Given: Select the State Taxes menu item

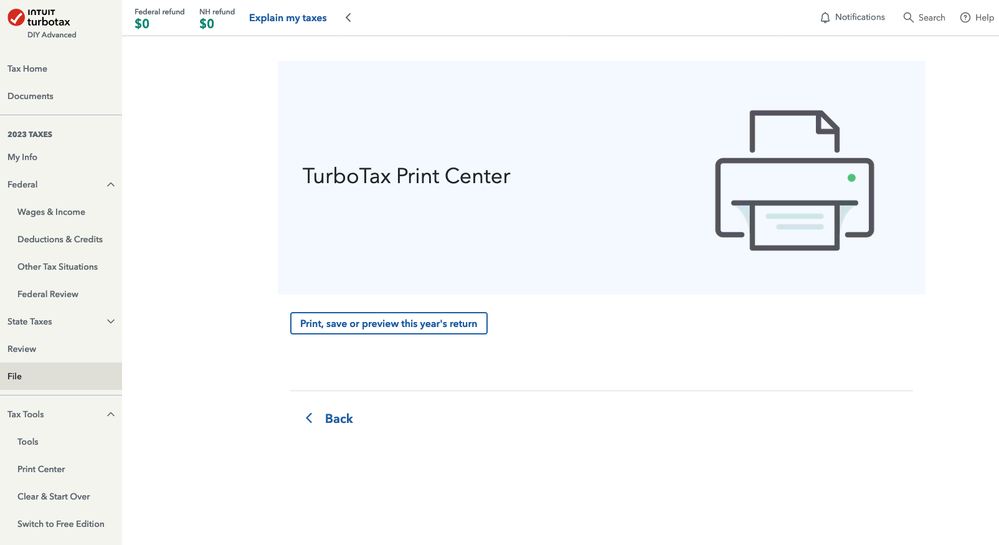Looking at the screenshot, I should (x=30, y=322).
